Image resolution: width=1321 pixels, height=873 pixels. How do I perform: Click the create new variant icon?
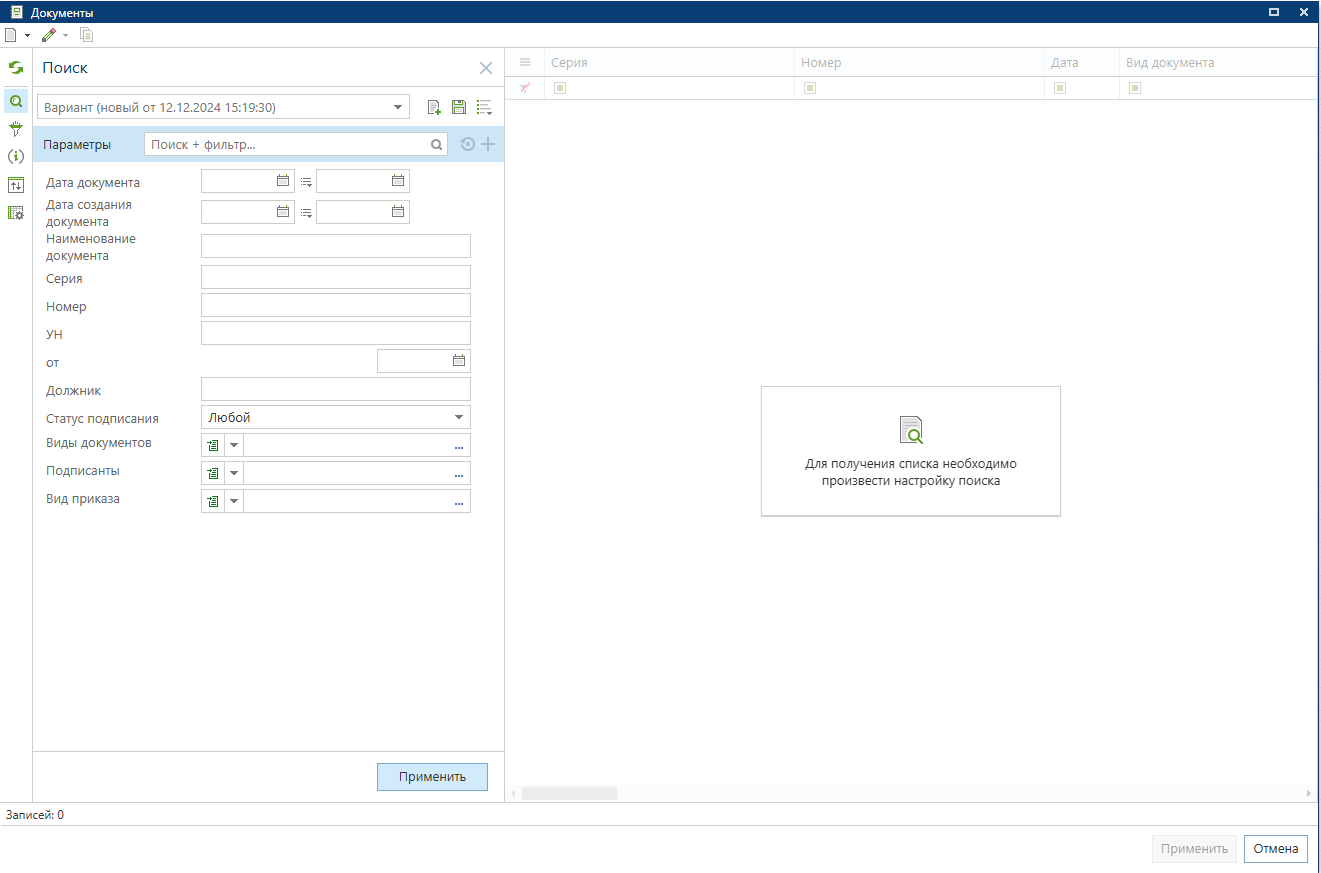coord(434,107)
